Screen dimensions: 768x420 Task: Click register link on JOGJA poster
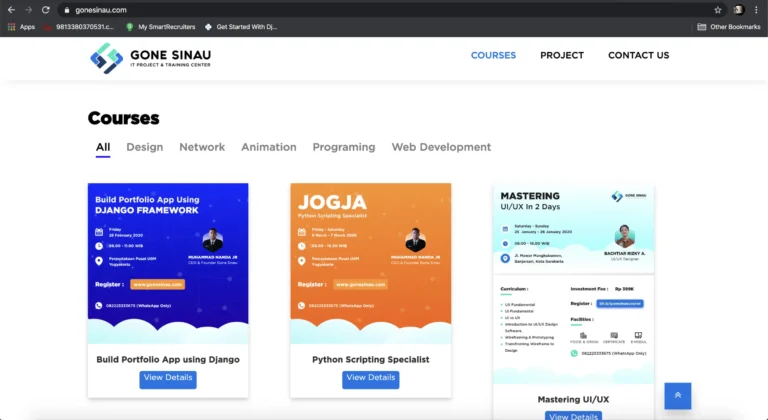[360, 284]
